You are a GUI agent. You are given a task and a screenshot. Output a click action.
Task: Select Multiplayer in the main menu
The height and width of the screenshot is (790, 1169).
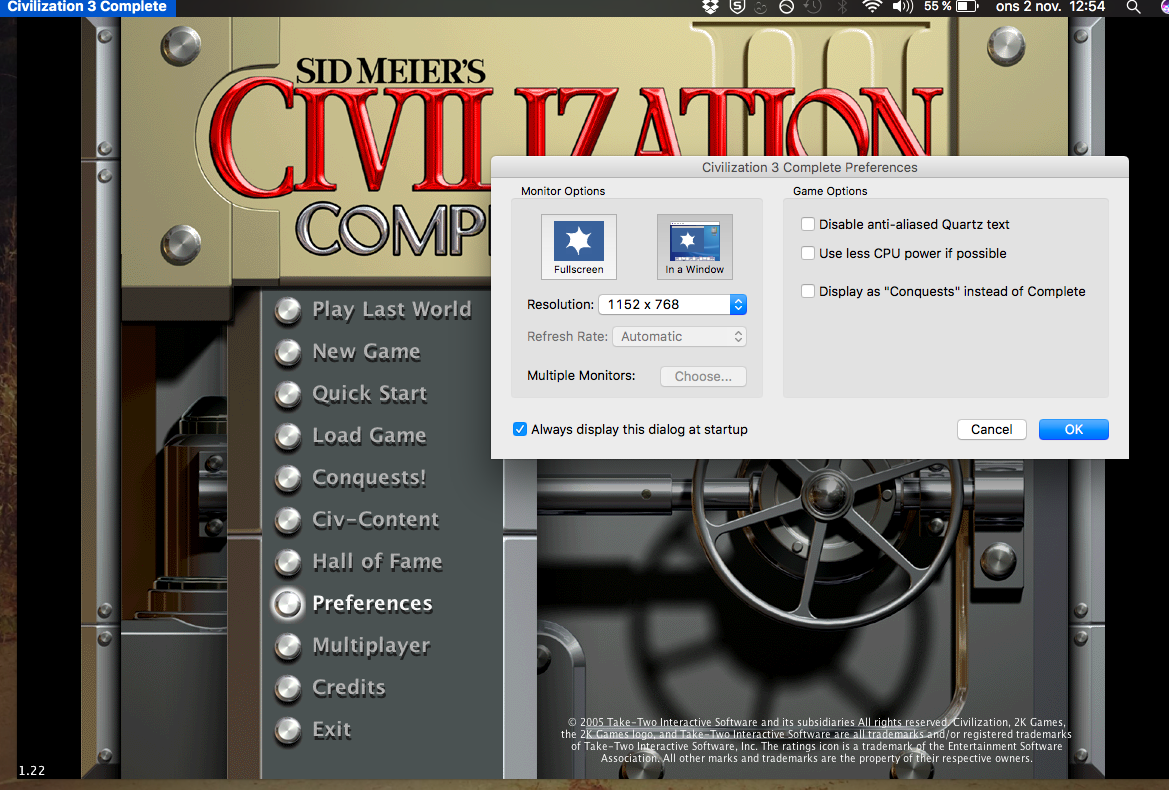click(371, 646)
